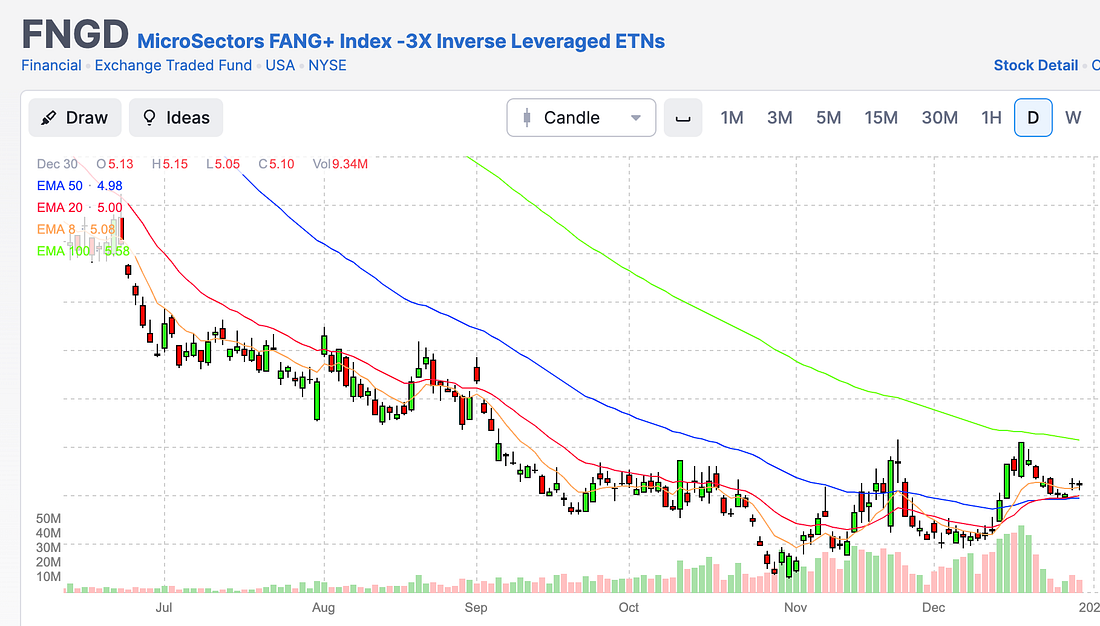Image resolution: width=1100 pixels, height=626 pixels.
Task: Open the NYSE exchange link
Action: [x=328, y=65]
